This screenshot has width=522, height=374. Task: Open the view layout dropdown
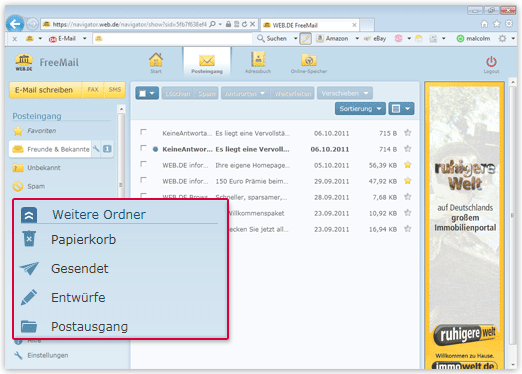pyautogui.click(x=401, y=109)
